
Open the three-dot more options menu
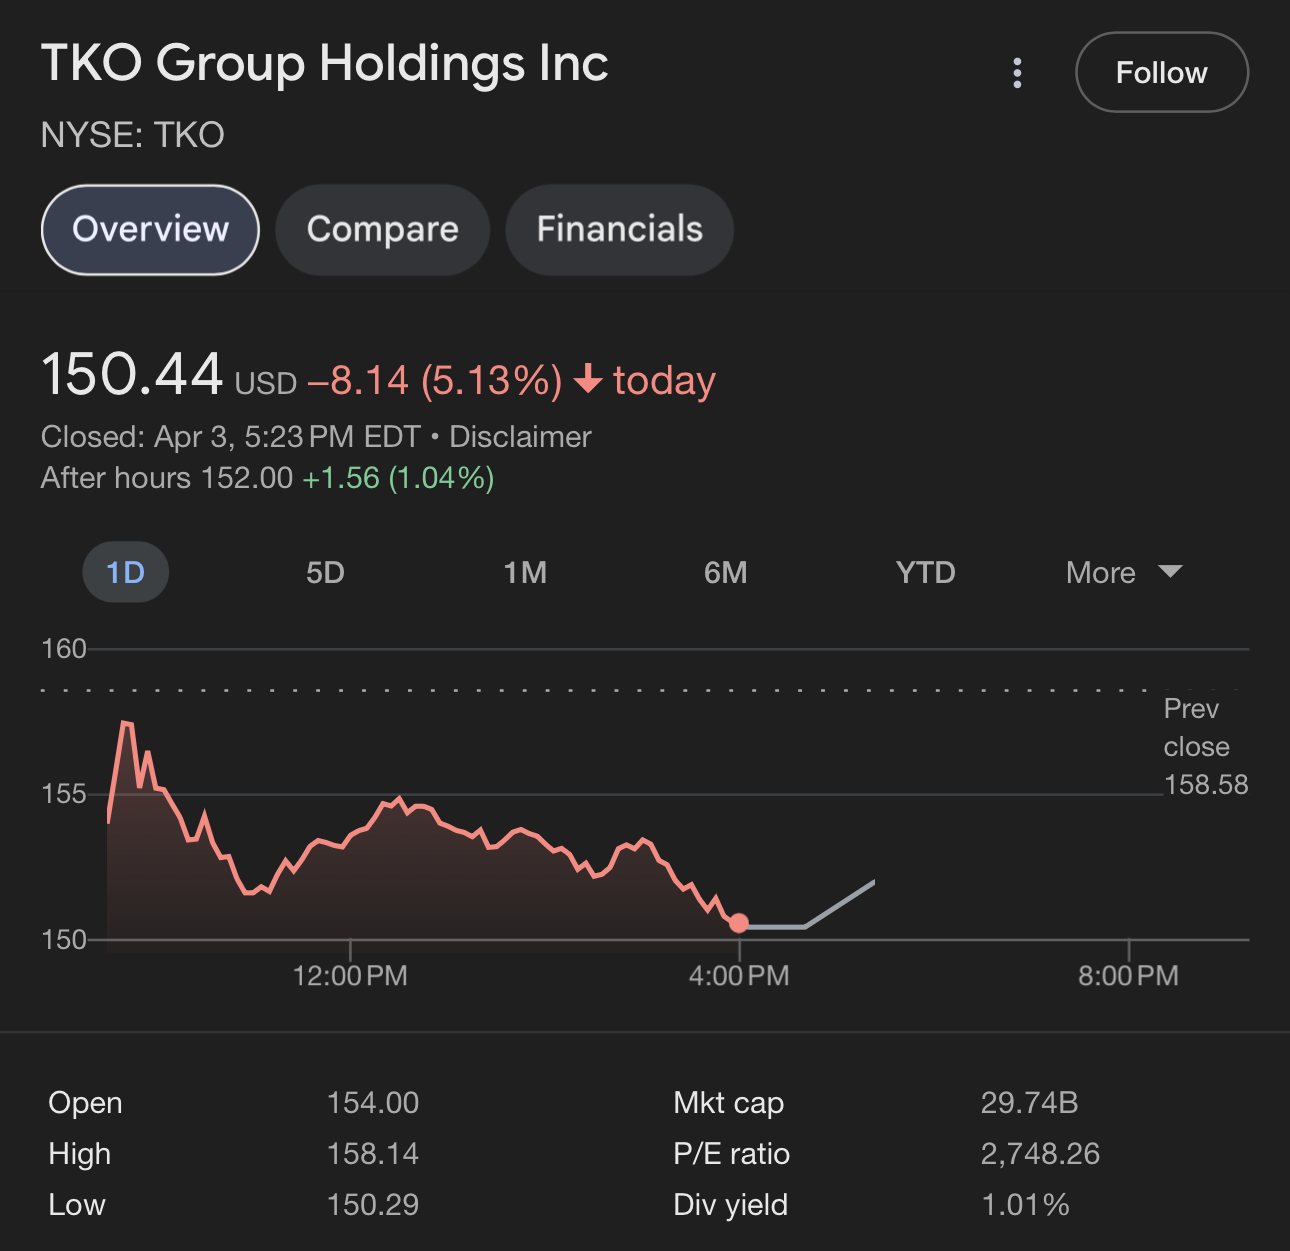click(x=1017, y=73)
